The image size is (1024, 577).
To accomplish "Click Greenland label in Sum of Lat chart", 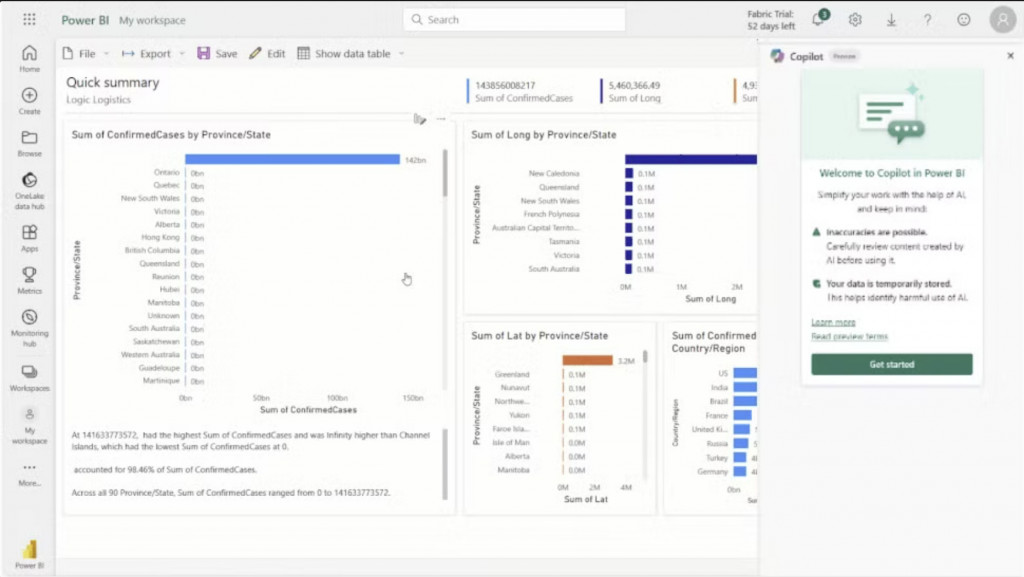I will (x=512, y=375).
